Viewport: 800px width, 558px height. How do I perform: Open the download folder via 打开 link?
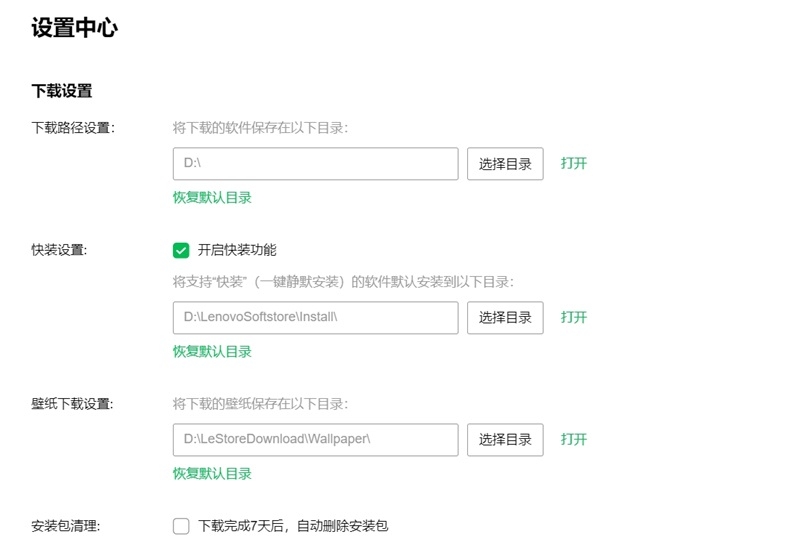[574, 163]
